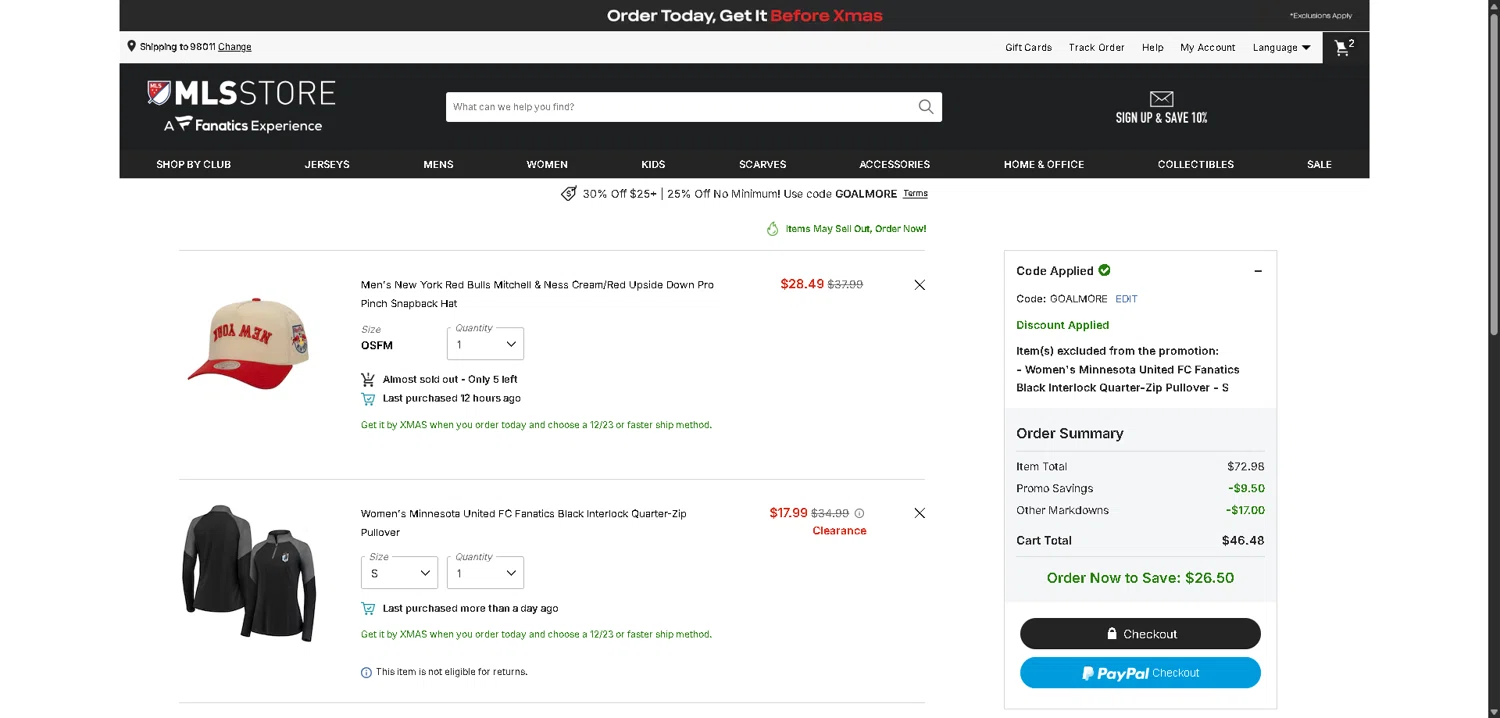Screen dimensions: 1500x718
Task: Open the Help link
Action: click(x=1153, y=47)
